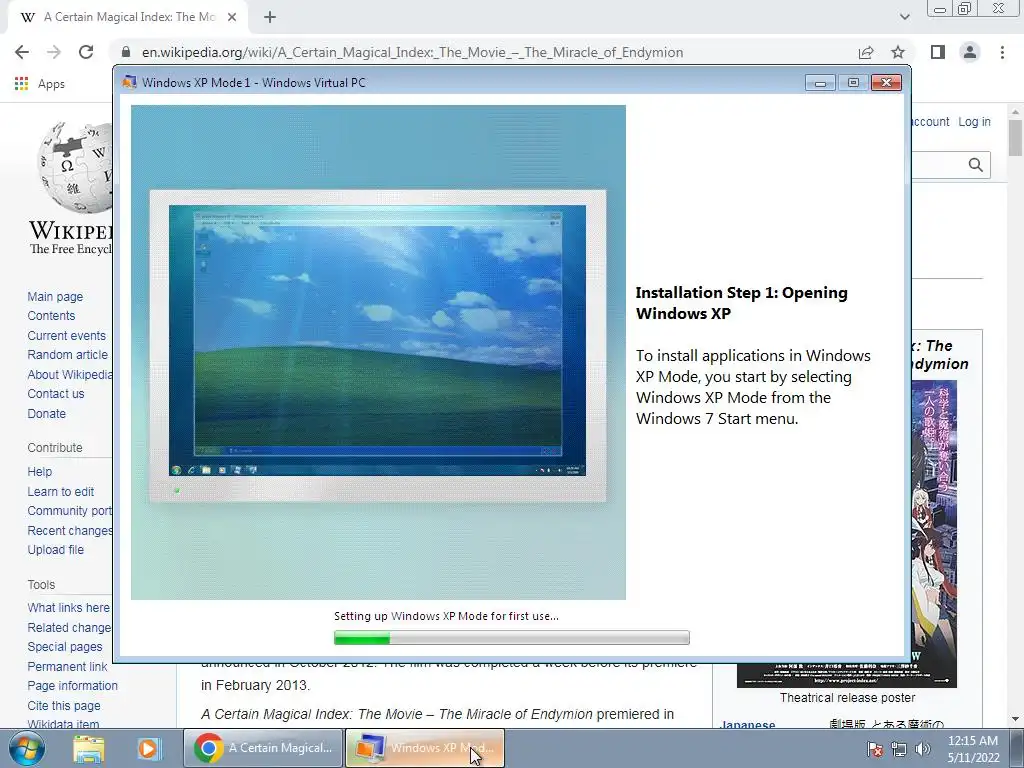Image resolution: width=1024 pixels, height=768 pixels.
Task: Click the URL address bar
Action: pos(412,52)
